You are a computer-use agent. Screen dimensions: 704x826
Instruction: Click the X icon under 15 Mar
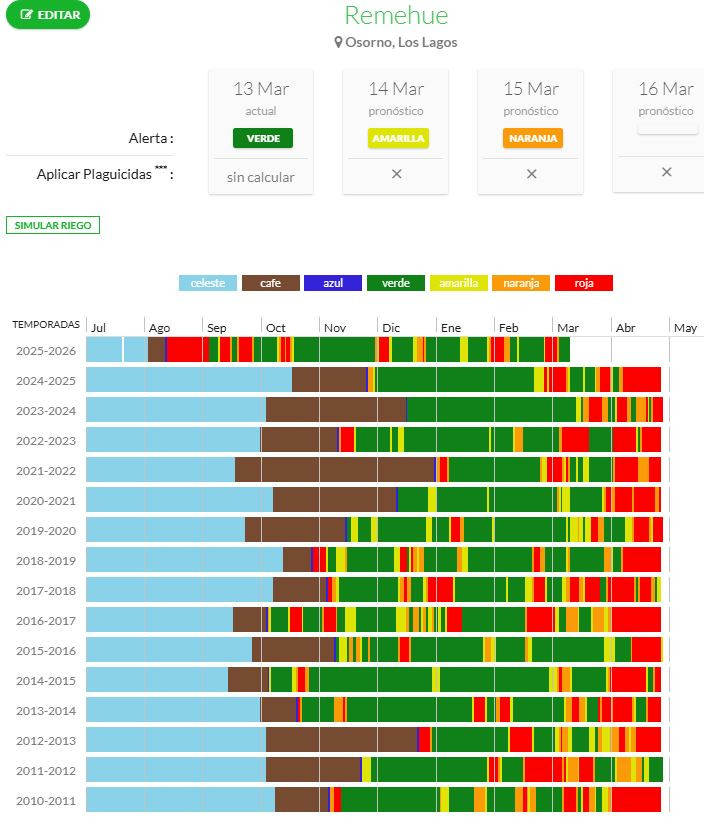(532, 174)
